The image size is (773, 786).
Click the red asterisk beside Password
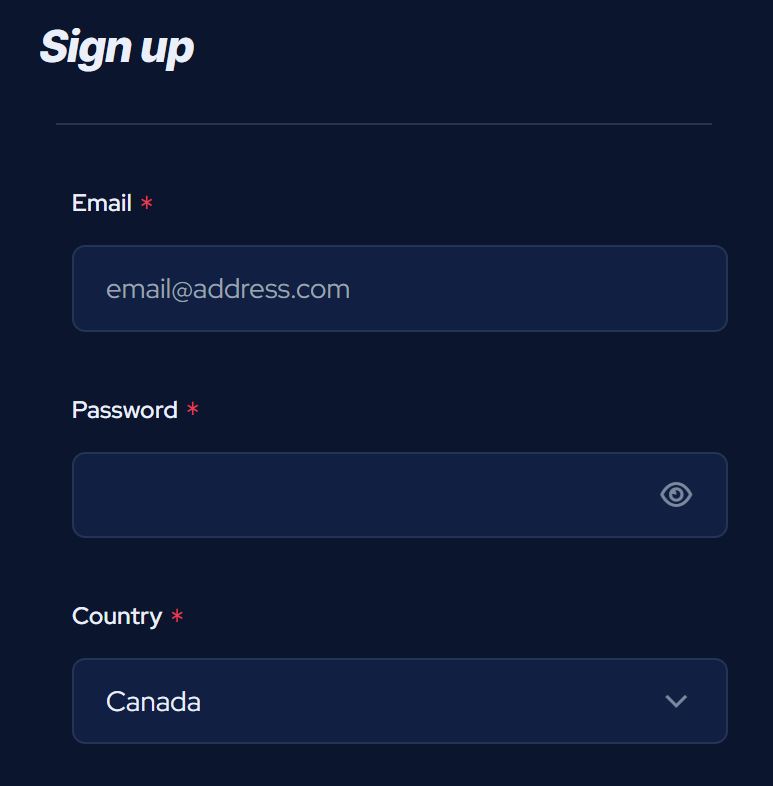pos(192,410)
